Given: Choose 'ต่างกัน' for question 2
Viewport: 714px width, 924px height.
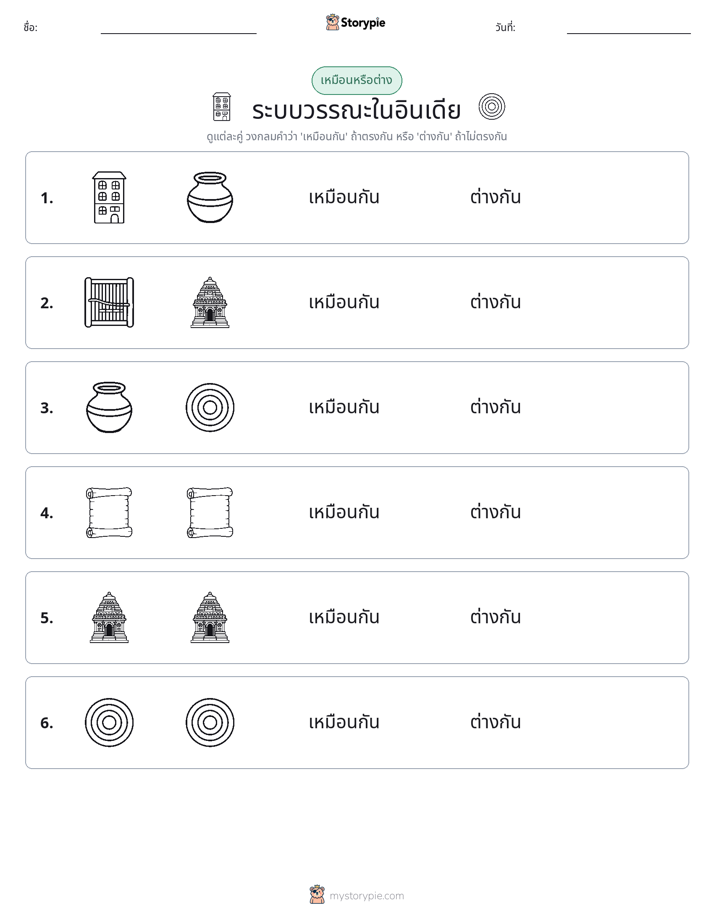Looking at the screenshot, I should 495,302.
